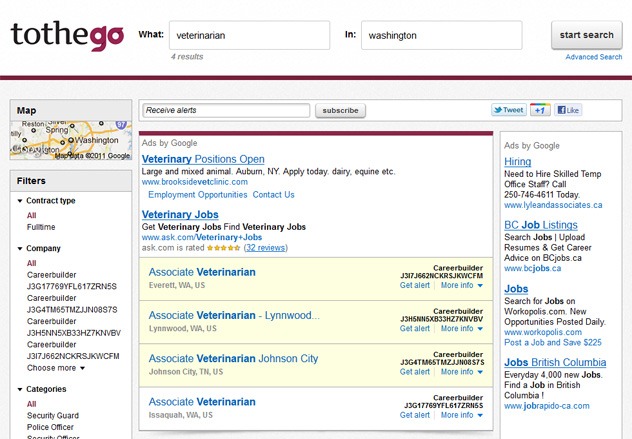Click the tothego logo

tap(67, 35)
